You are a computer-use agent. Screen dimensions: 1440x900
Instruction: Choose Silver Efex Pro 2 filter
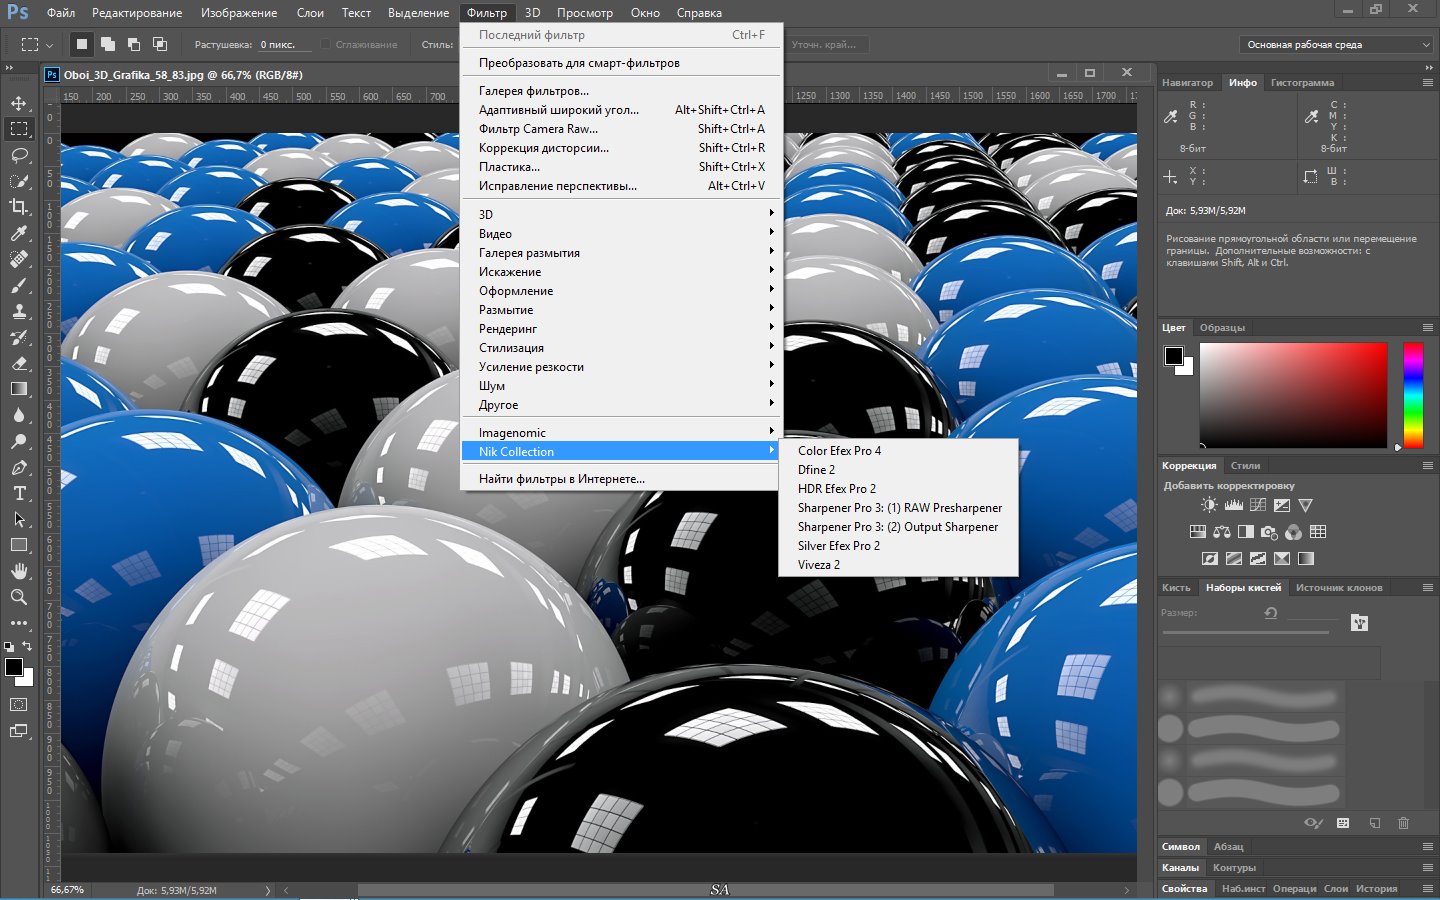click(x=898, y=545)
